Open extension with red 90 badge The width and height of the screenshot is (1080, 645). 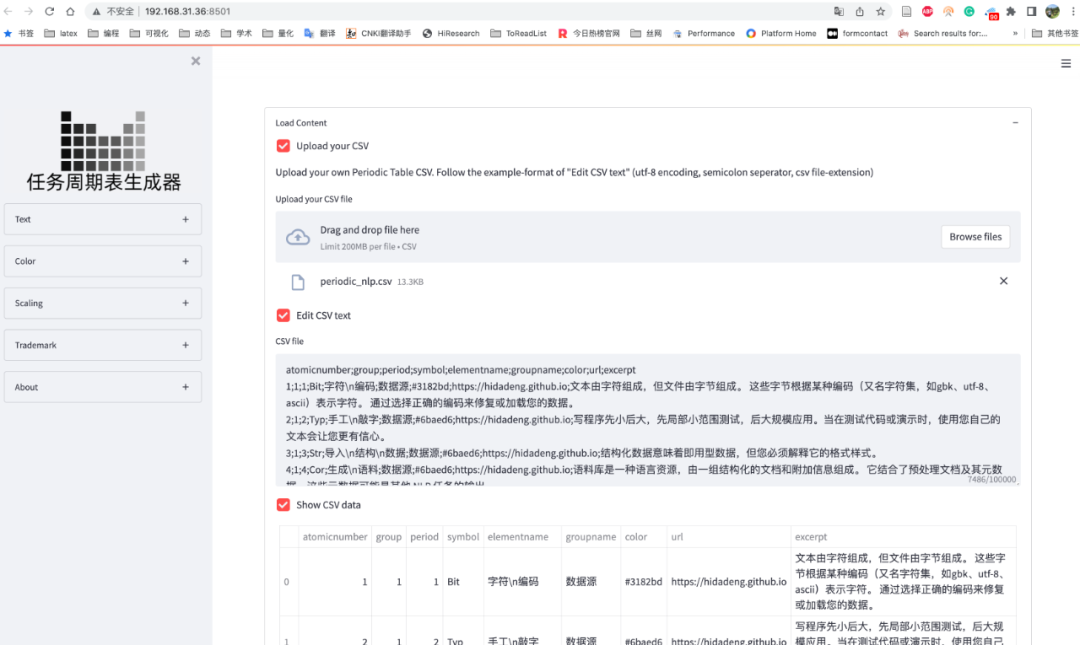[991, 12]
